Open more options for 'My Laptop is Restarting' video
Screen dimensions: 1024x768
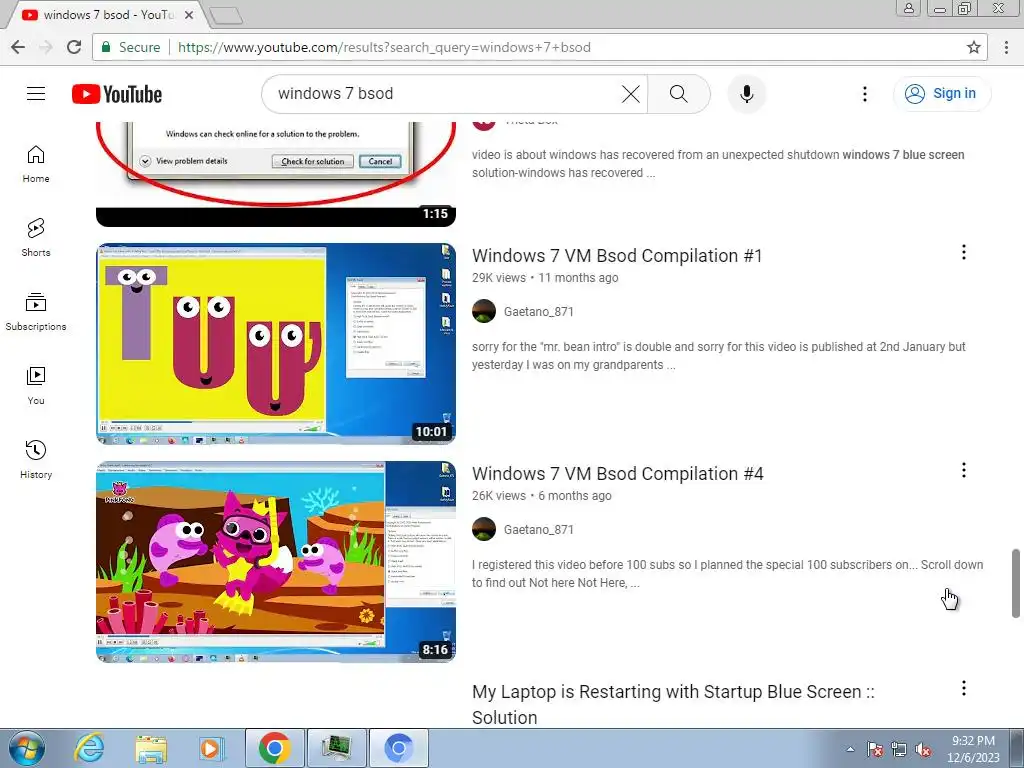coord(963,688)
